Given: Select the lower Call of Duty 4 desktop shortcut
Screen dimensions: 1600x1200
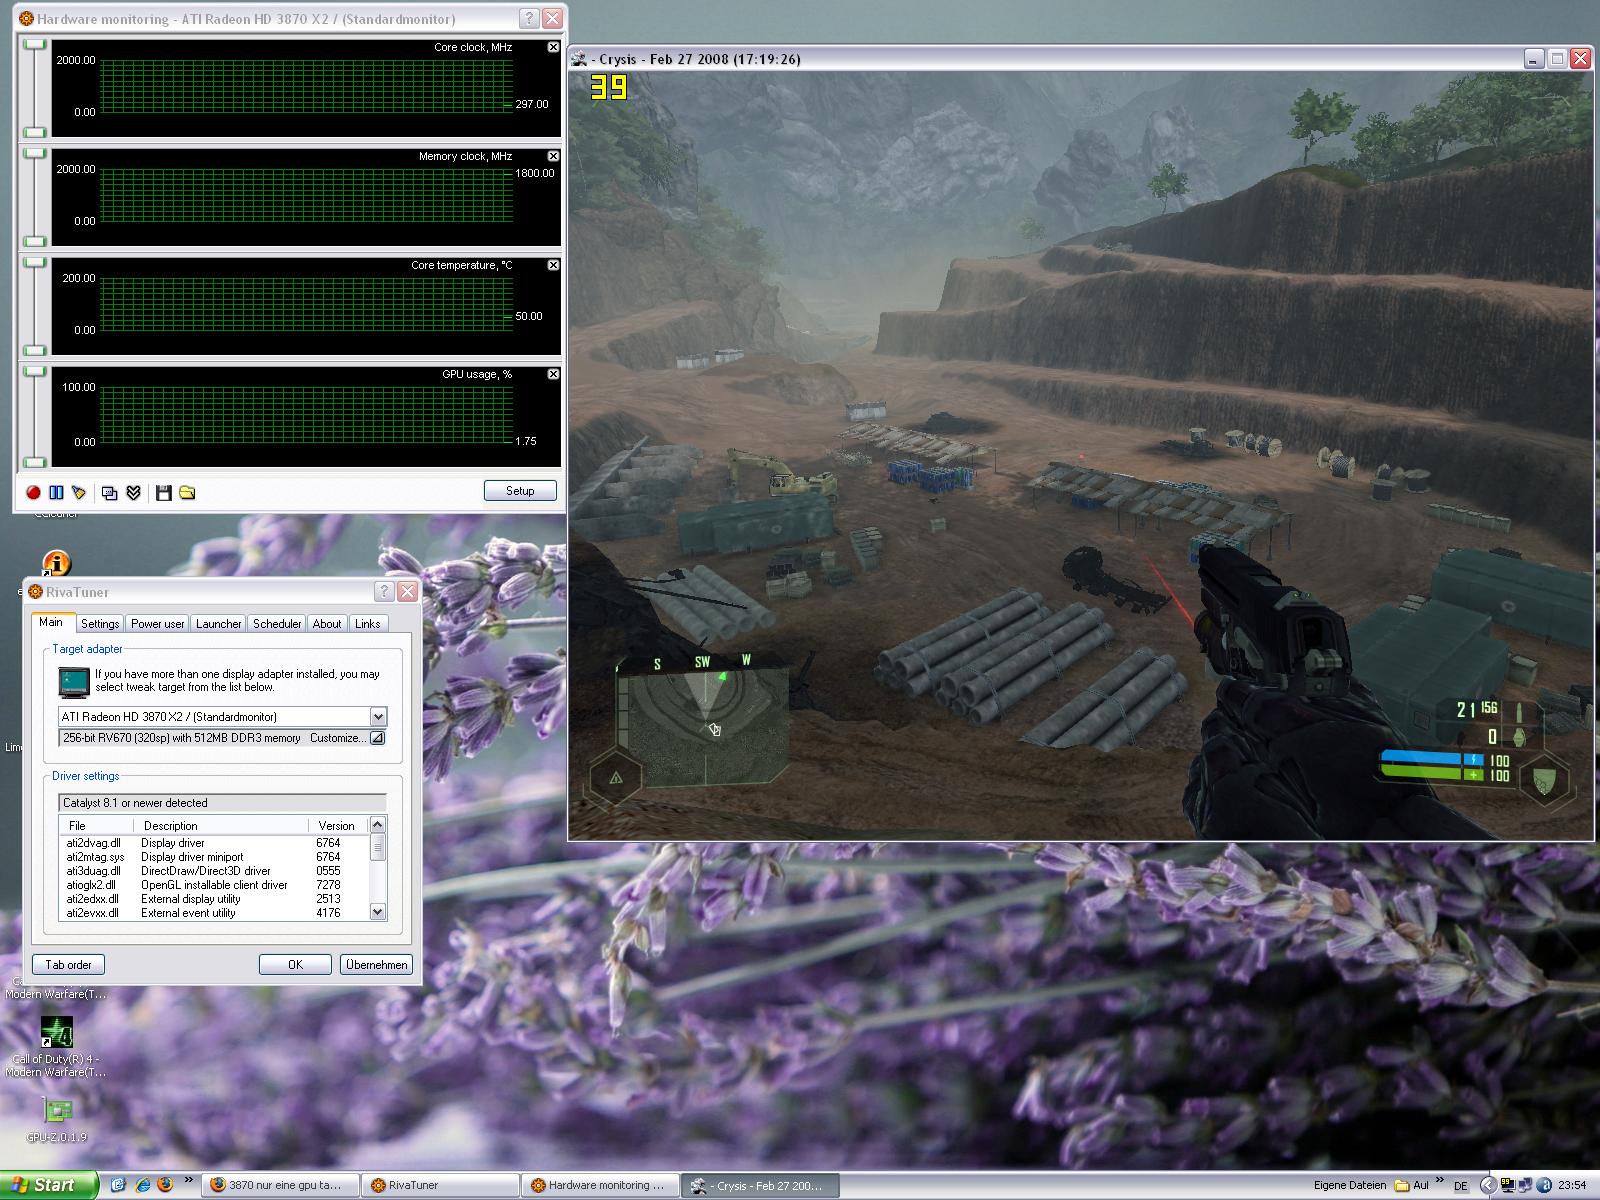Looking at the screenshot, I should point(56,1048).
